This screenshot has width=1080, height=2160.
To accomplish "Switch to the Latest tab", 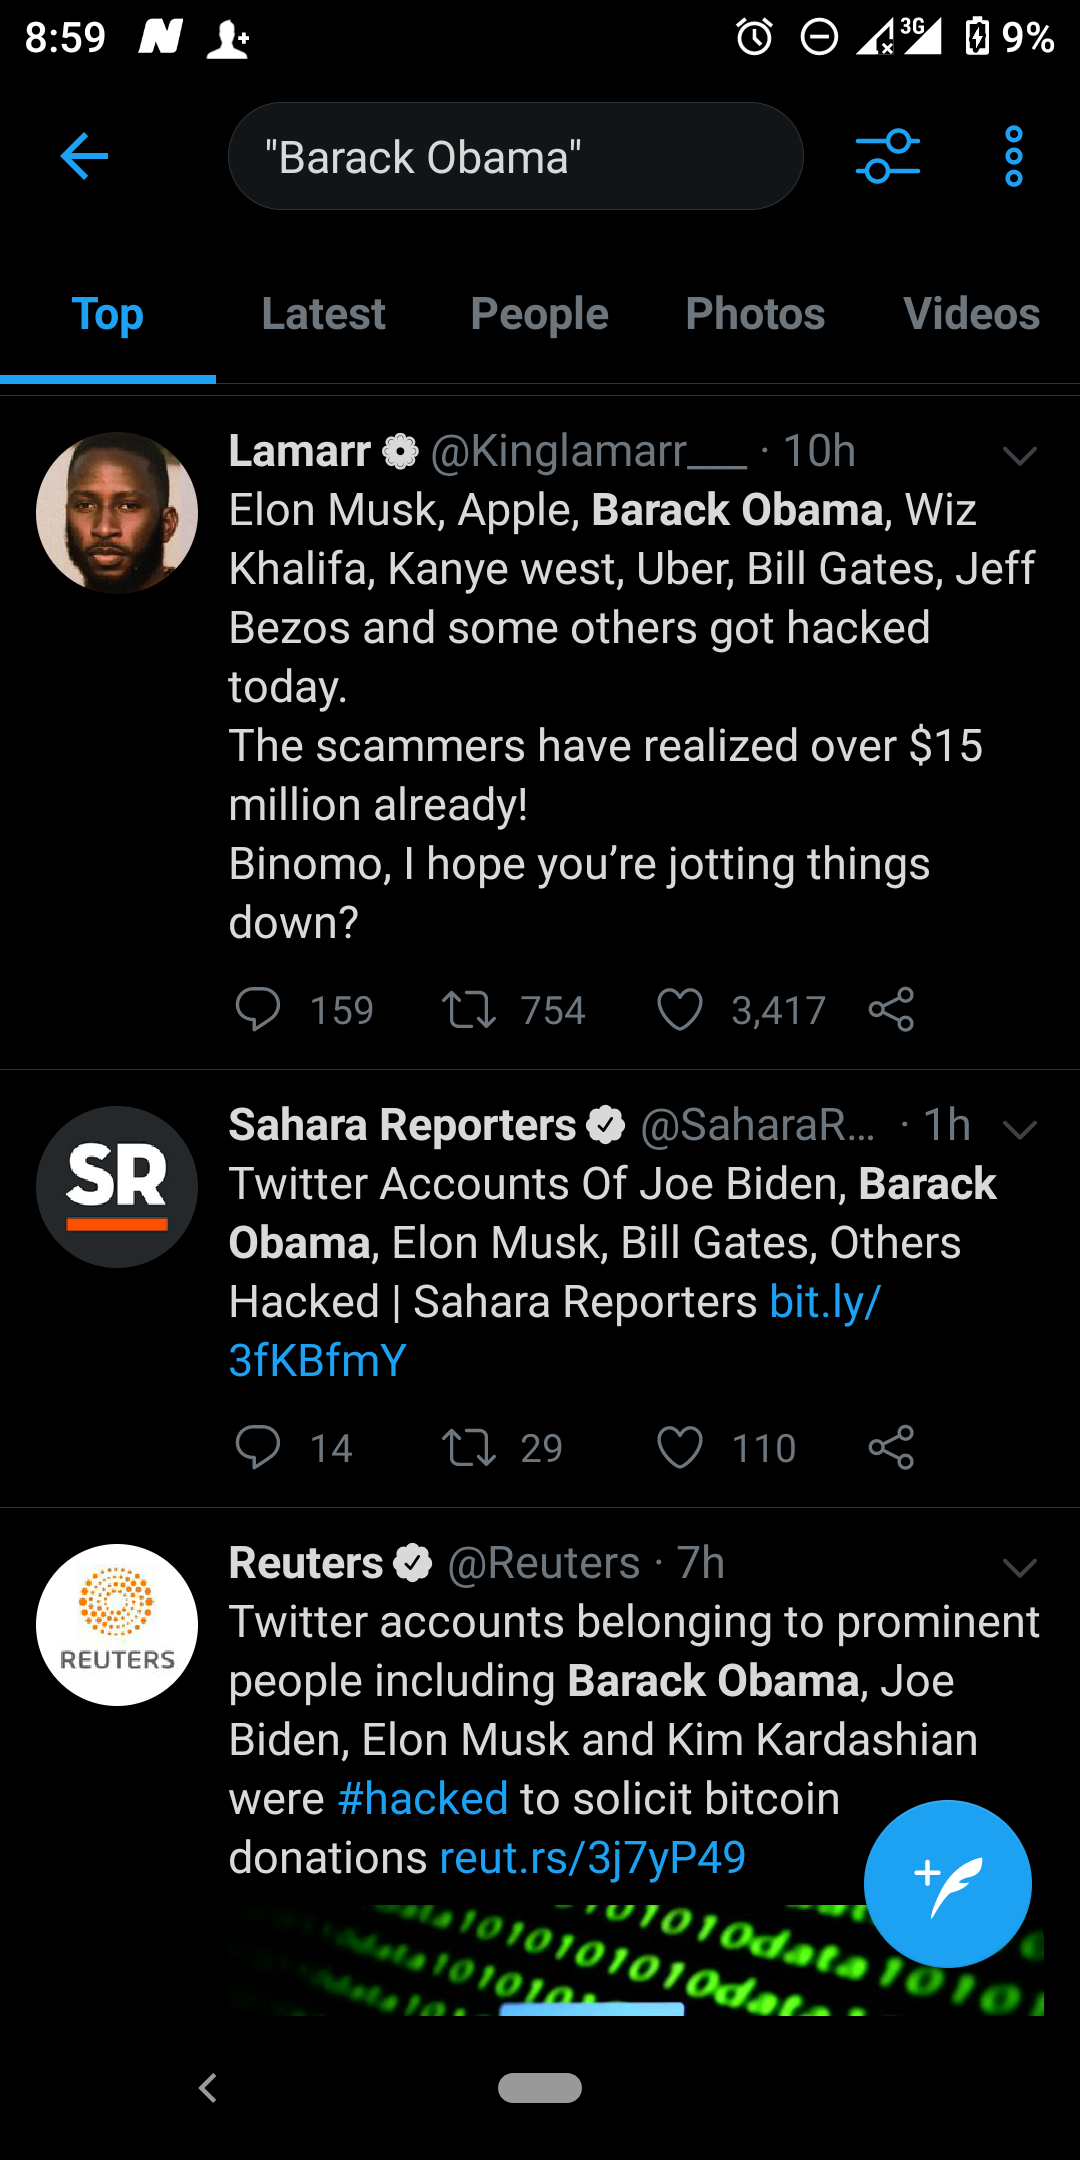I will pos(323,314).
